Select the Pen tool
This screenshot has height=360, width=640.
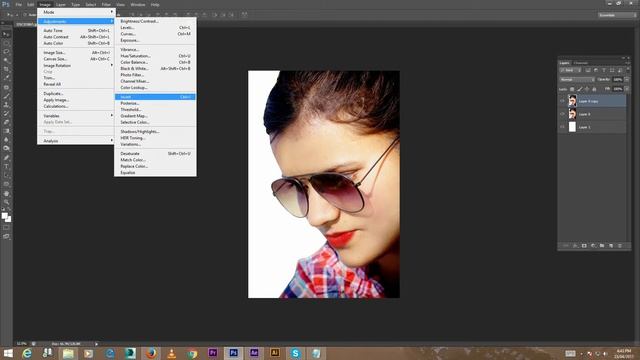[6, 158]
